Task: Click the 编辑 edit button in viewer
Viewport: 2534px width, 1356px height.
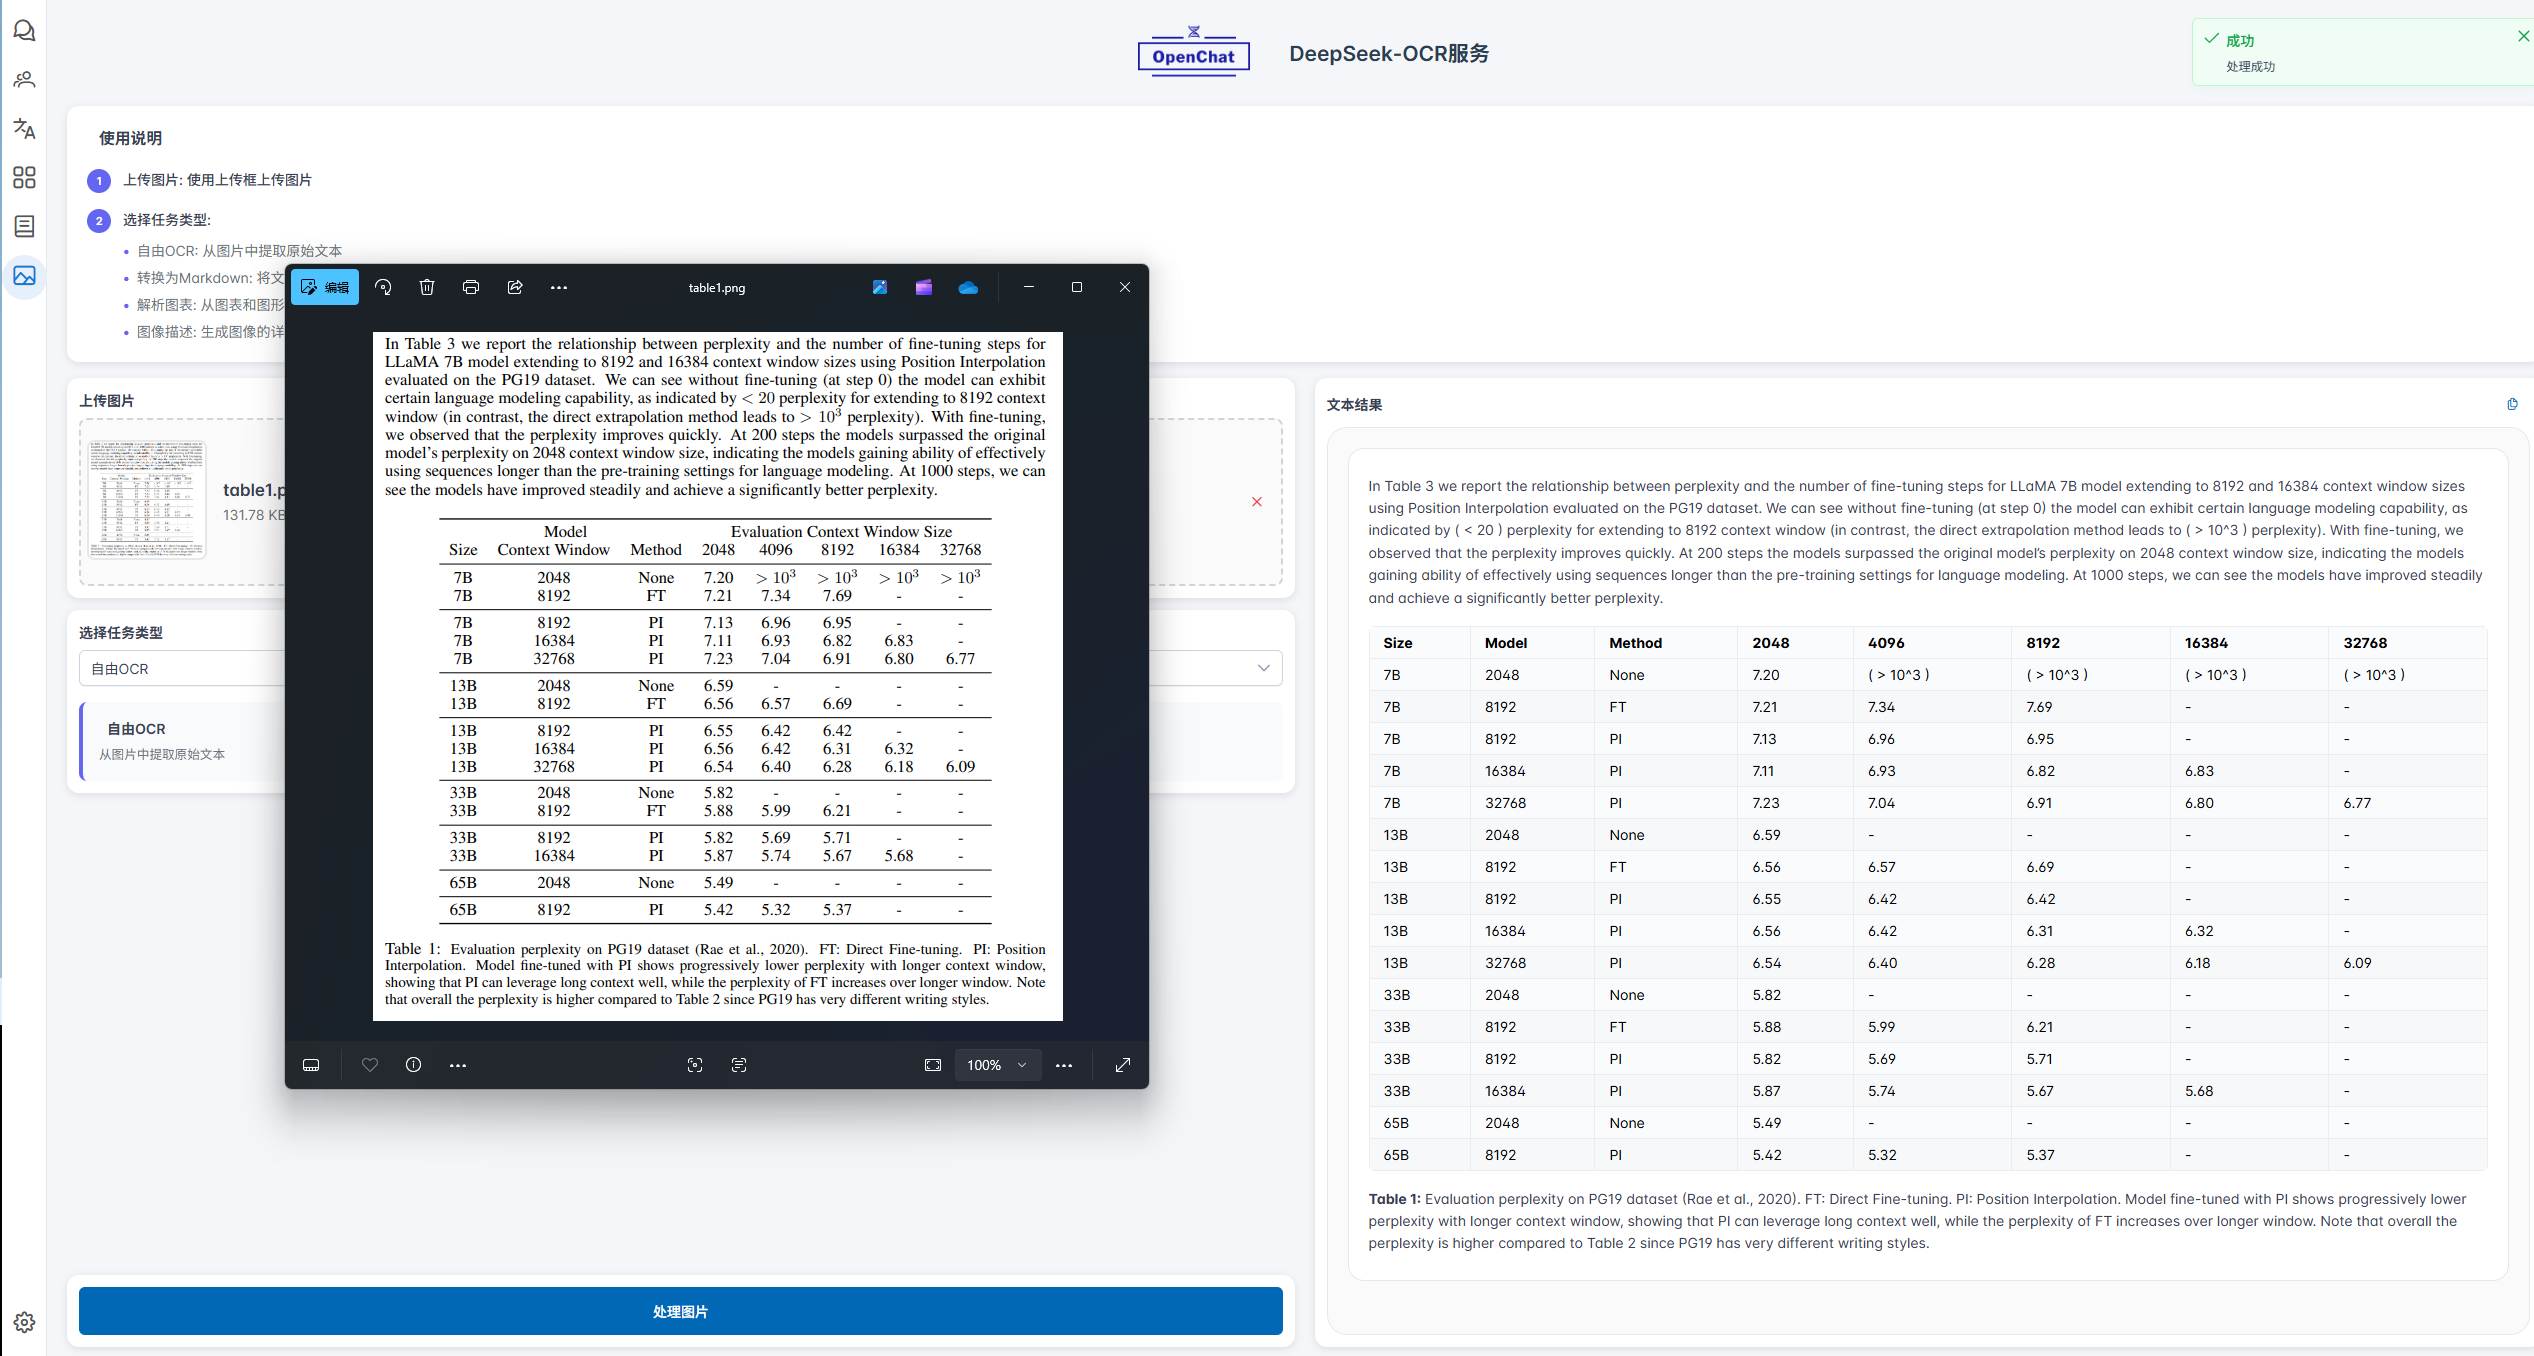Action: coord(326,288)
